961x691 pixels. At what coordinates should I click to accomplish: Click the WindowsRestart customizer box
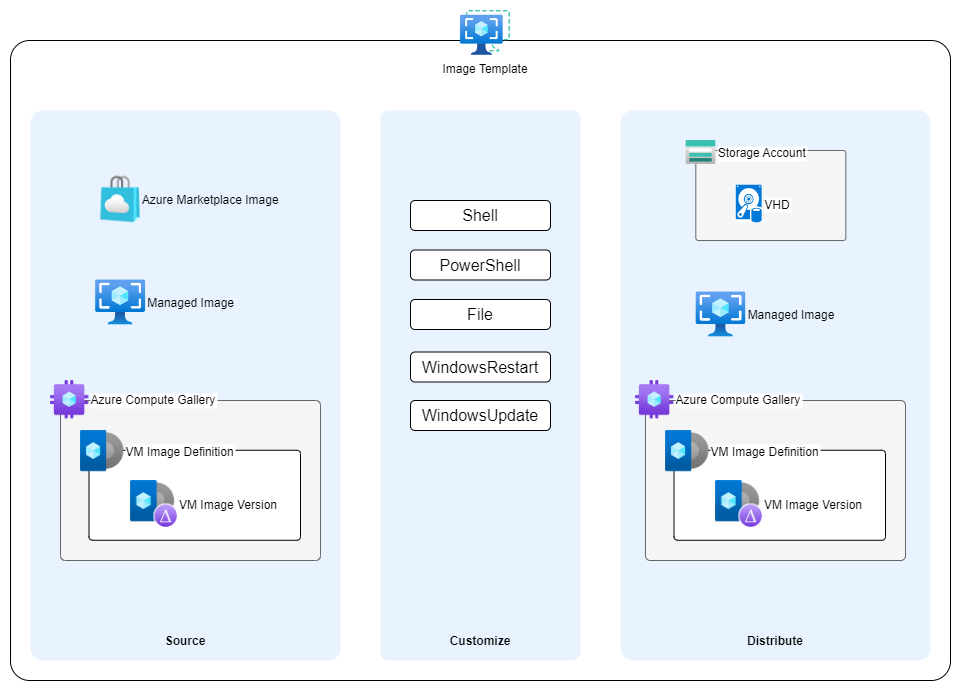point(480,367)
